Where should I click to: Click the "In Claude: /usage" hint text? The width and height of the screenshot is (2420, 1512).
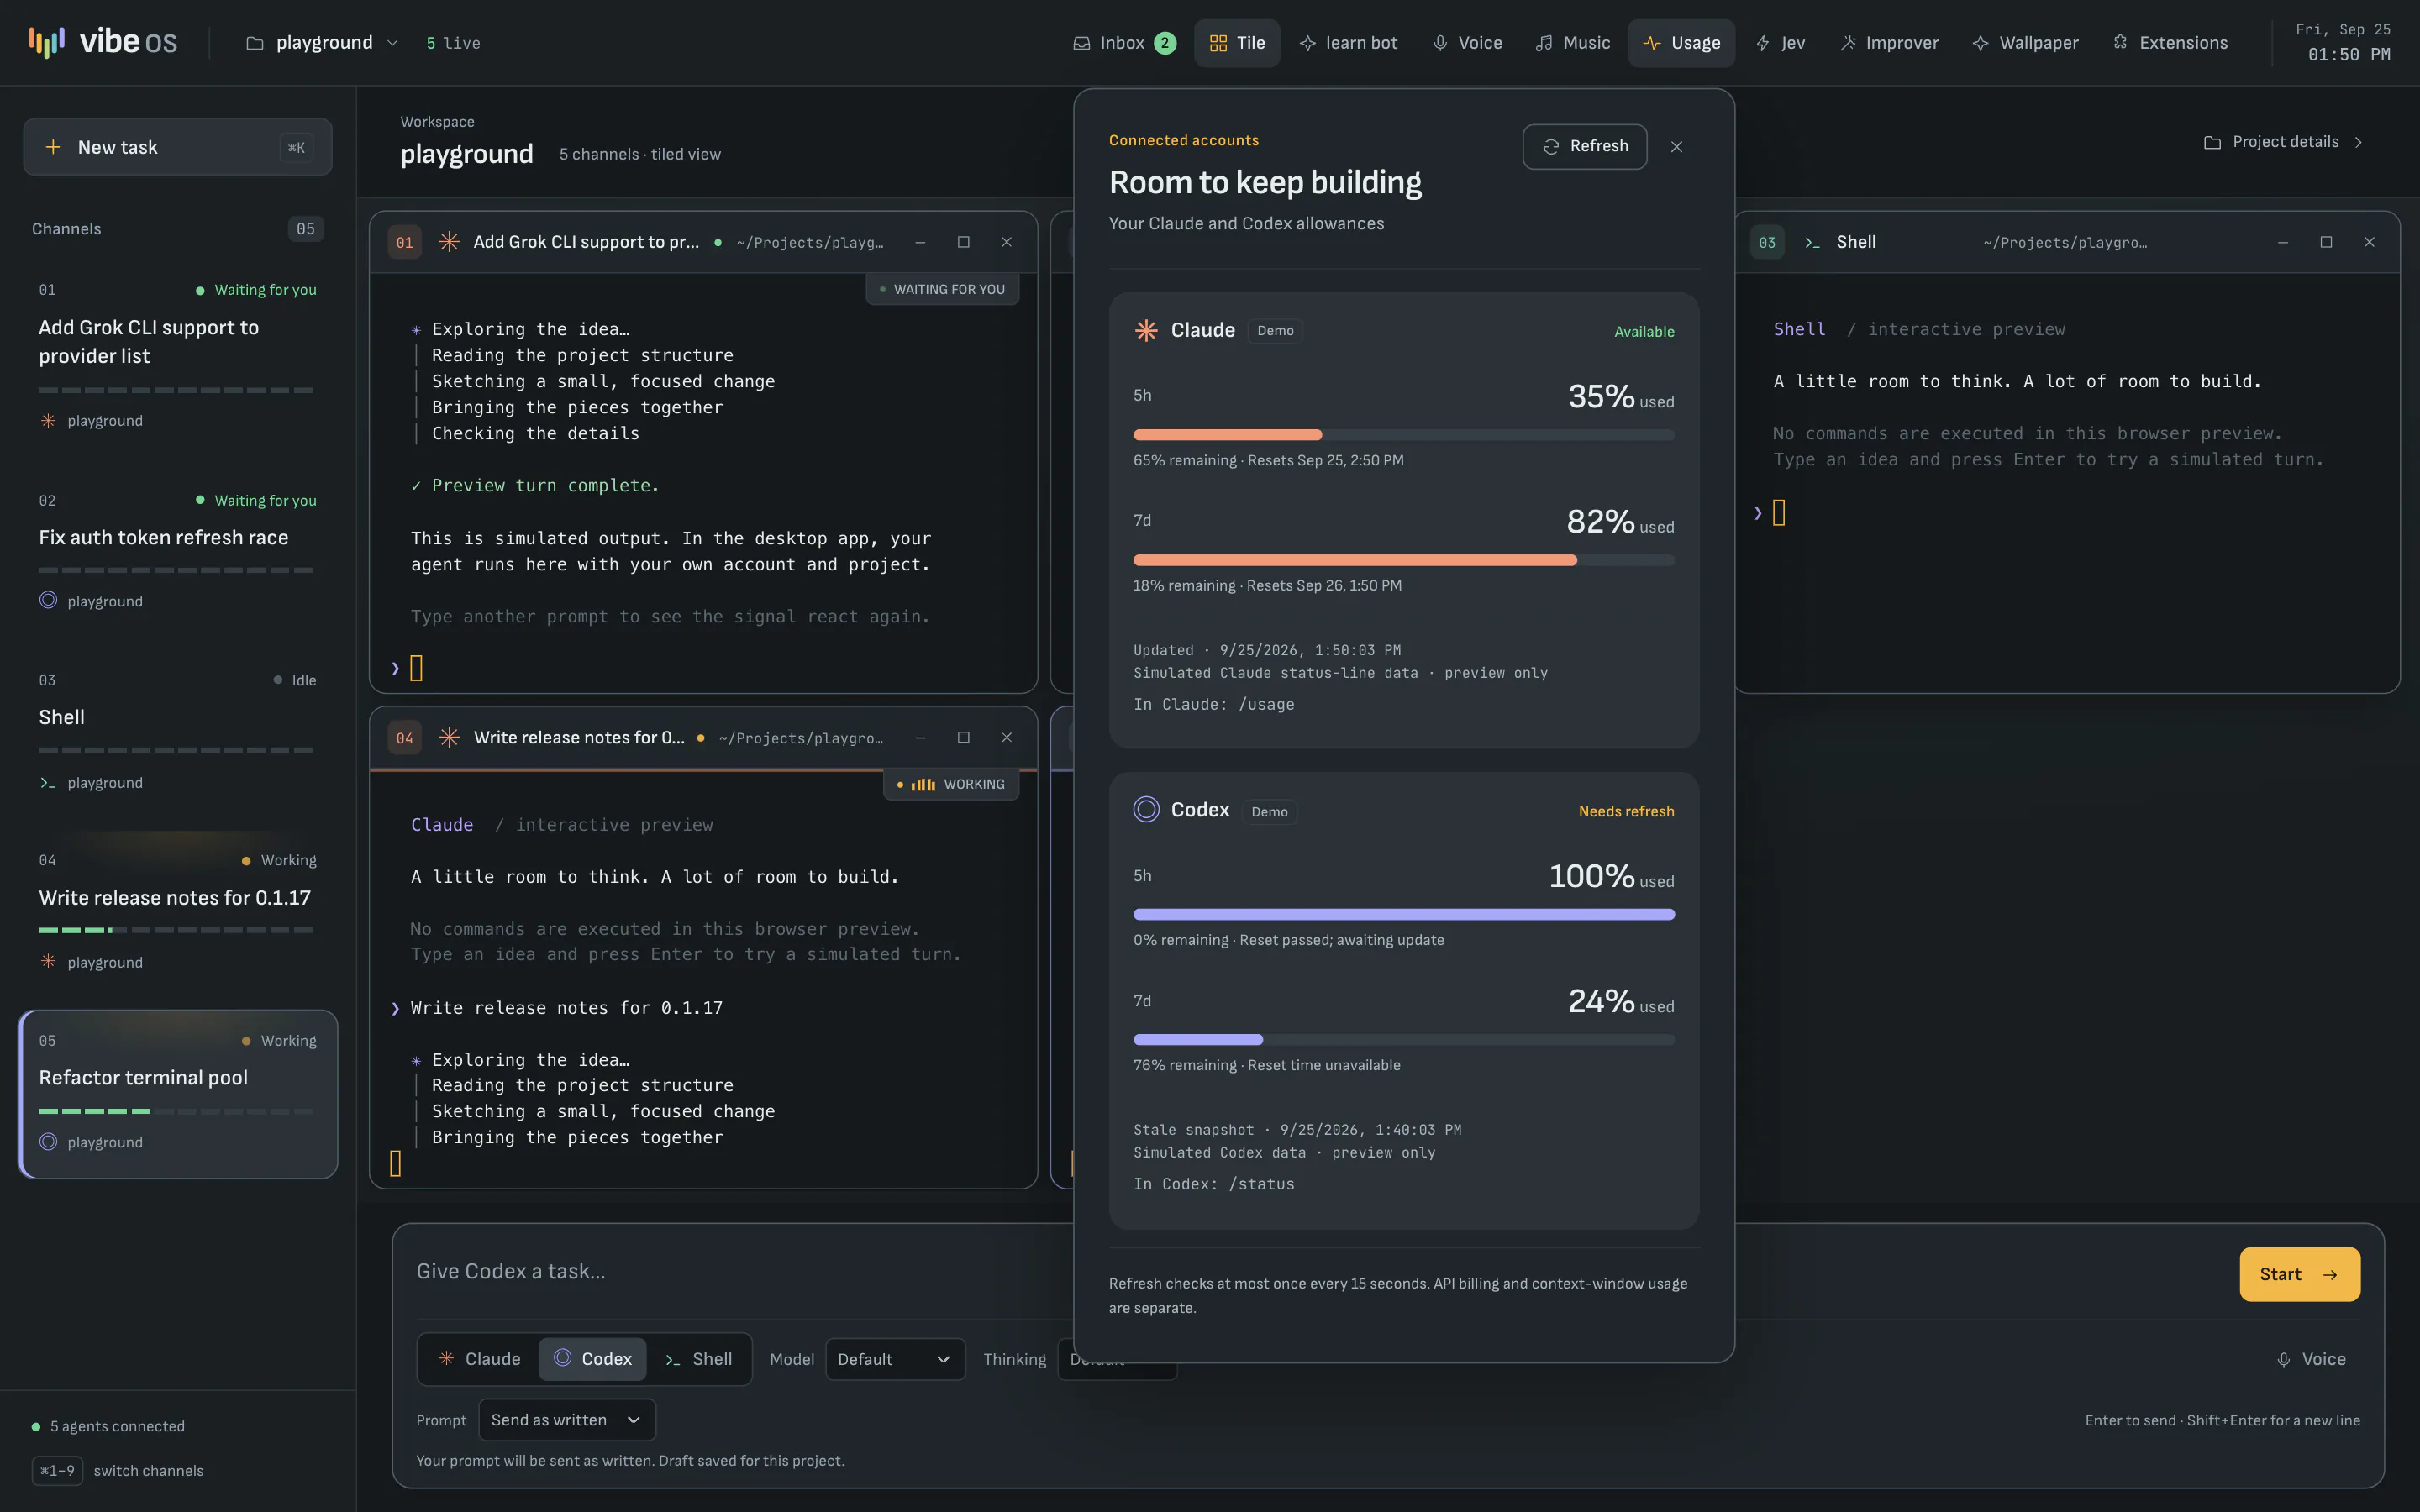point(1213,704)
